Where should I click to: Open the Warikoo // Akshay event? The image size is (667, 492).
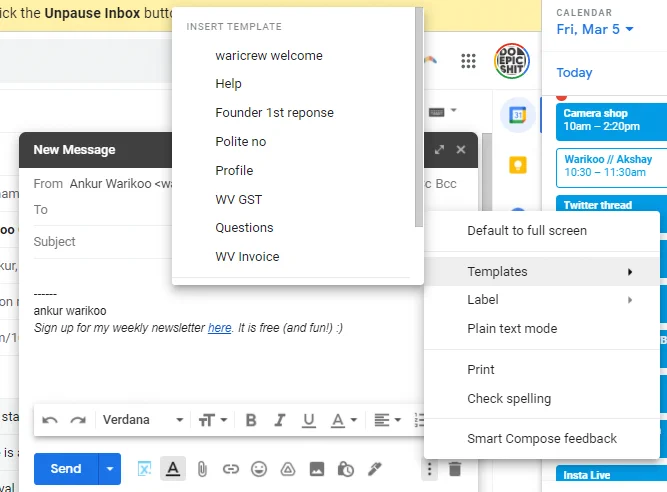tap(611, 168)
